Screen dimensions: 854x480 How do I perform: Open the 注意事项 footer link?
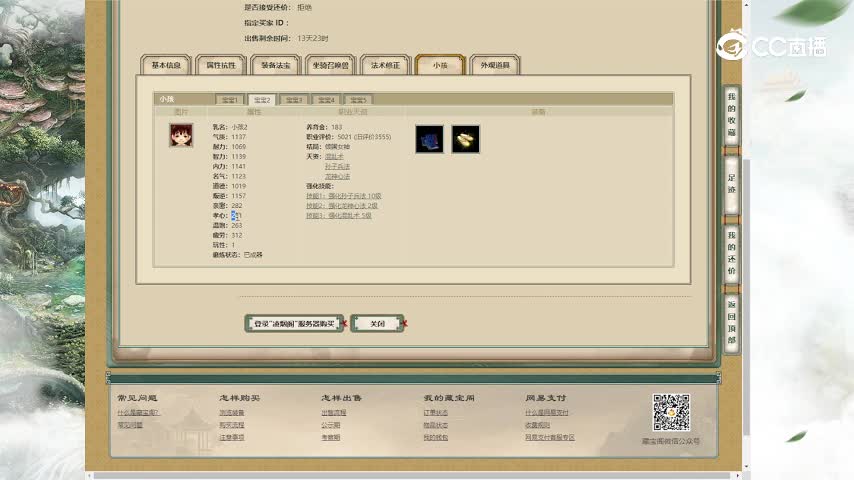coord(231,438)
